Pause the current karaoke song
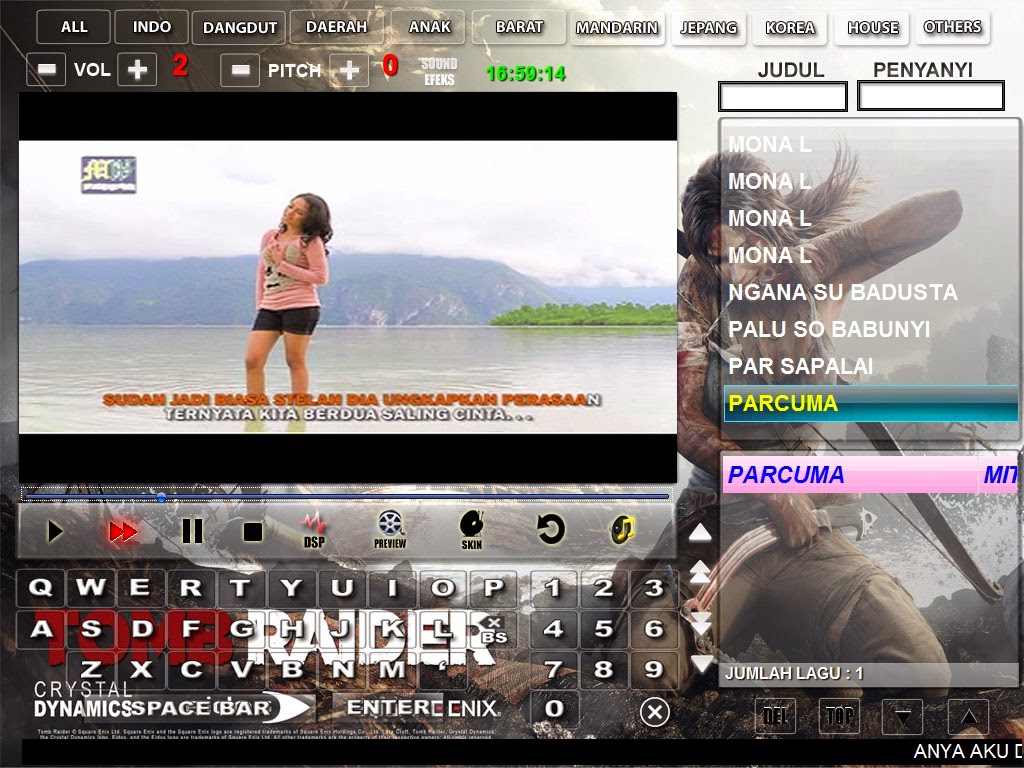The width and height of the screenshot is (1024, 768). tap(191, 532)
